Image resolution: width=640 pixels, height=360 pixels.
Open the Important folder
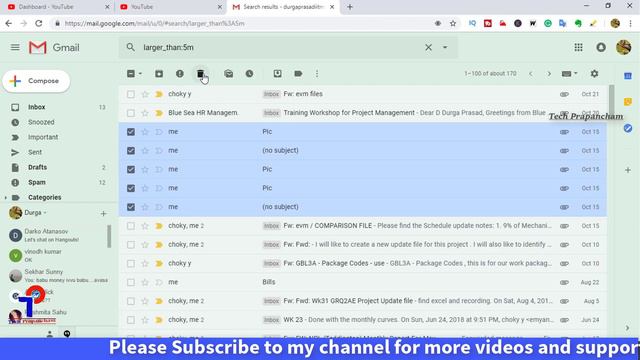(43, 137)
